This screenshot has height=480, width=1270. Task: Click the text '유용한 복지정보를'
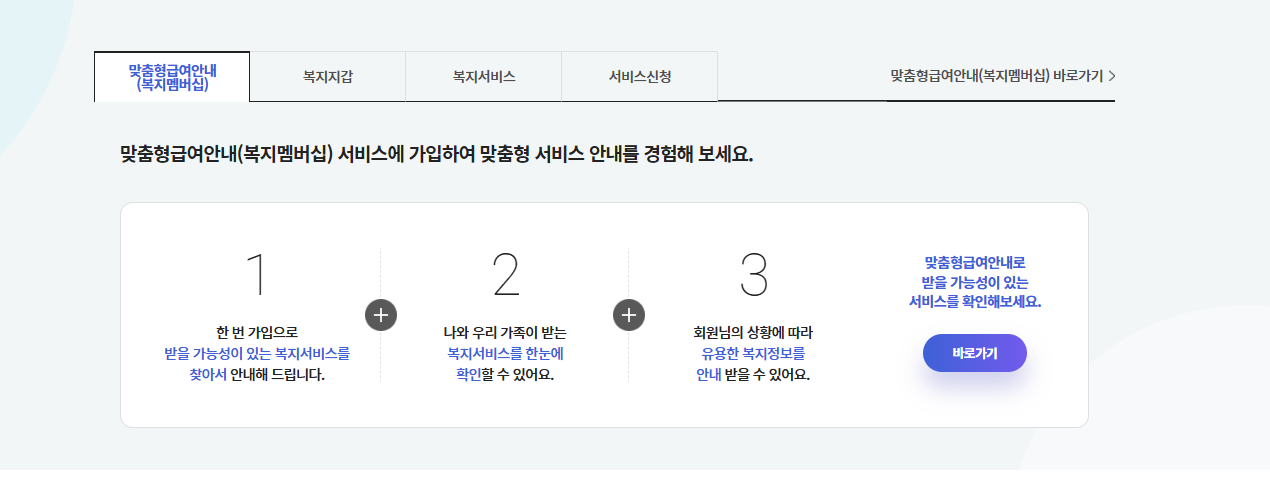click(x=754, y=354)
